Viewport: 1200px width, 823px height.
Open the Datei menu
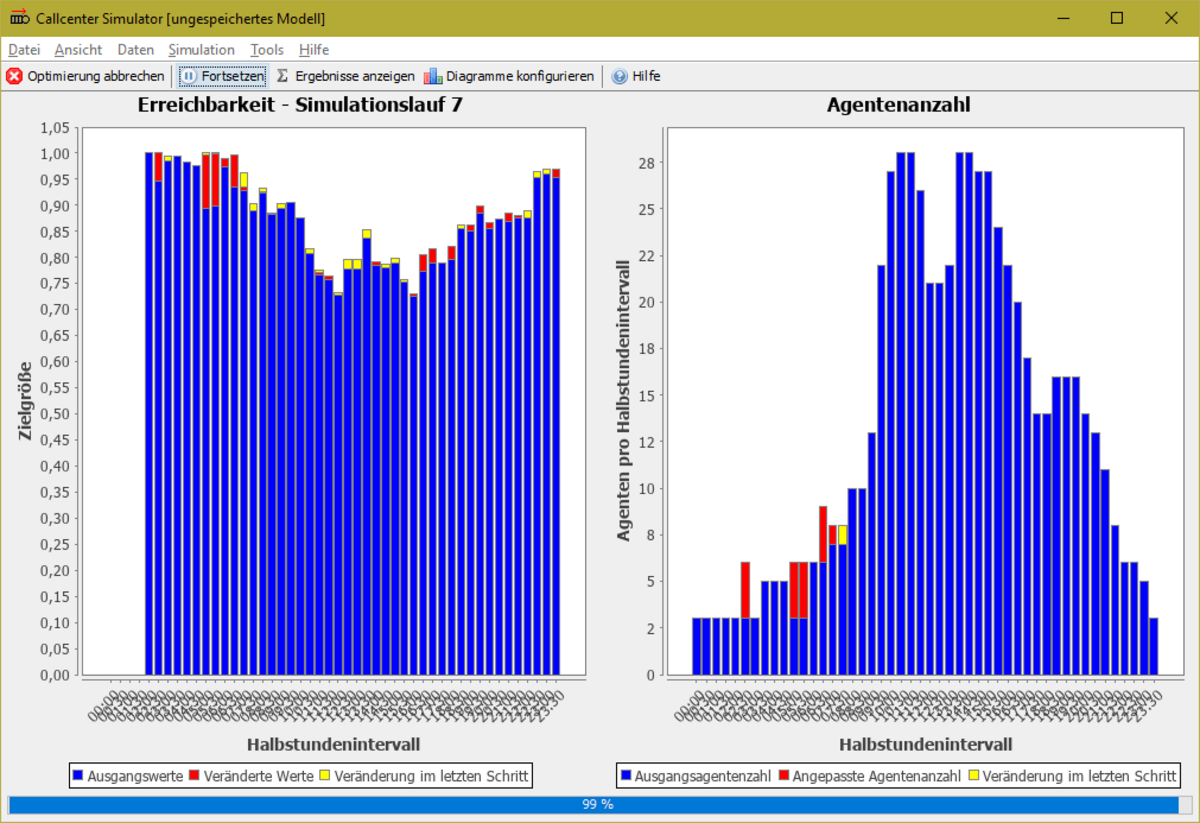pos(24,49)
